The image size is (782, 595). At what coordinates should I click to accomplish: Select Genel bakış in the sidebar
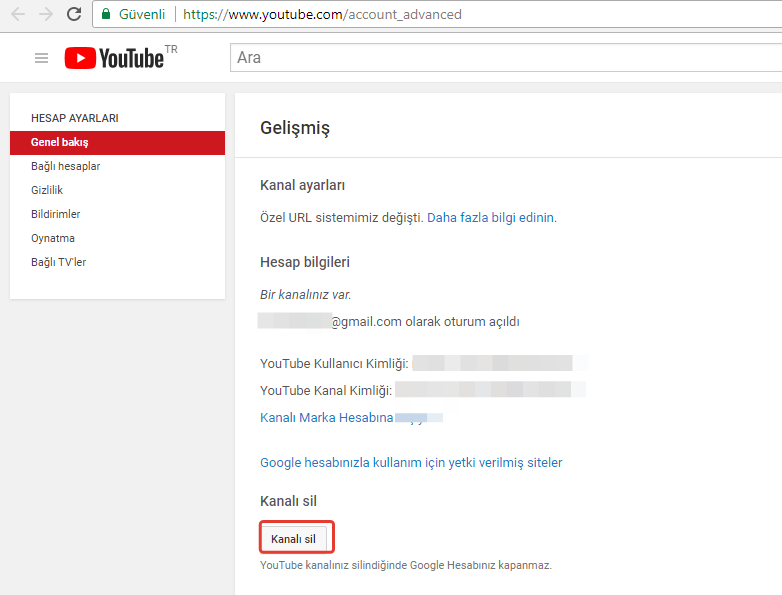60,142
